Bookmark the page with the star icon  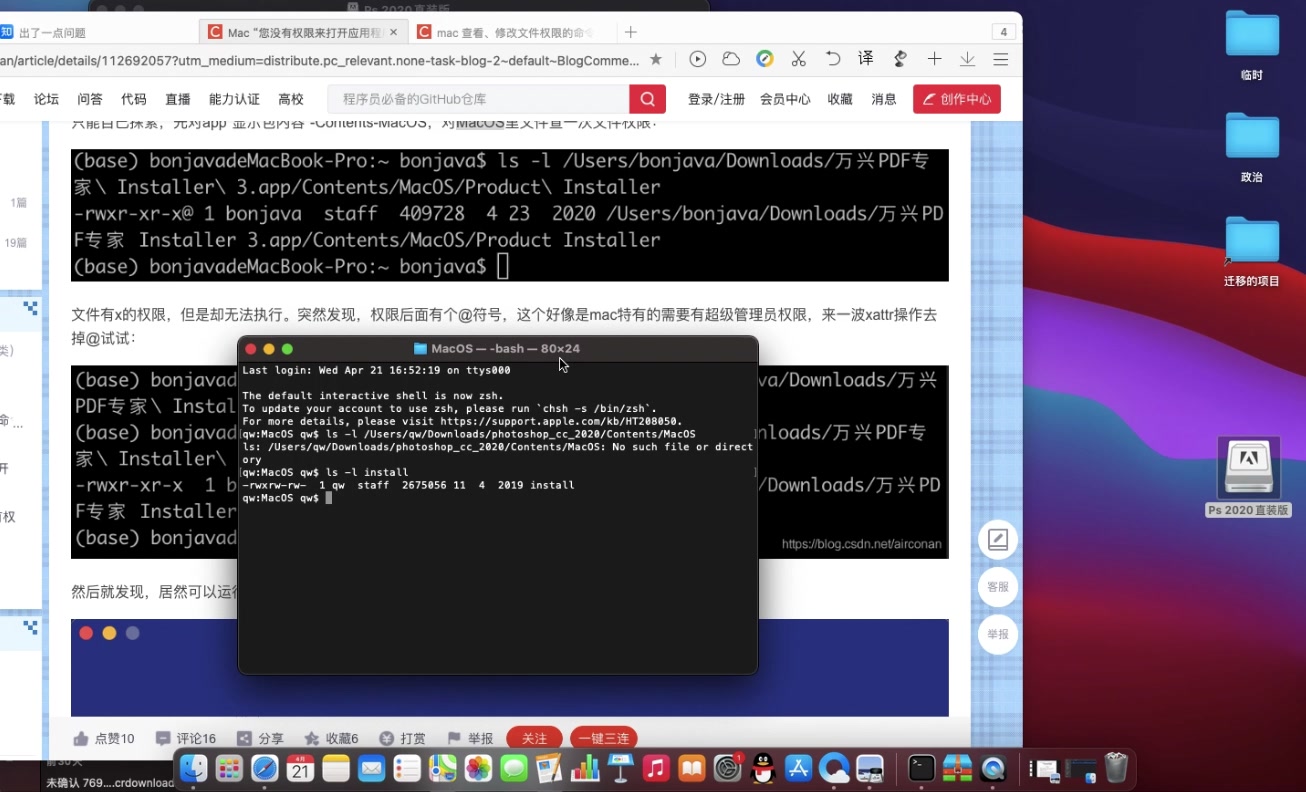656,59
